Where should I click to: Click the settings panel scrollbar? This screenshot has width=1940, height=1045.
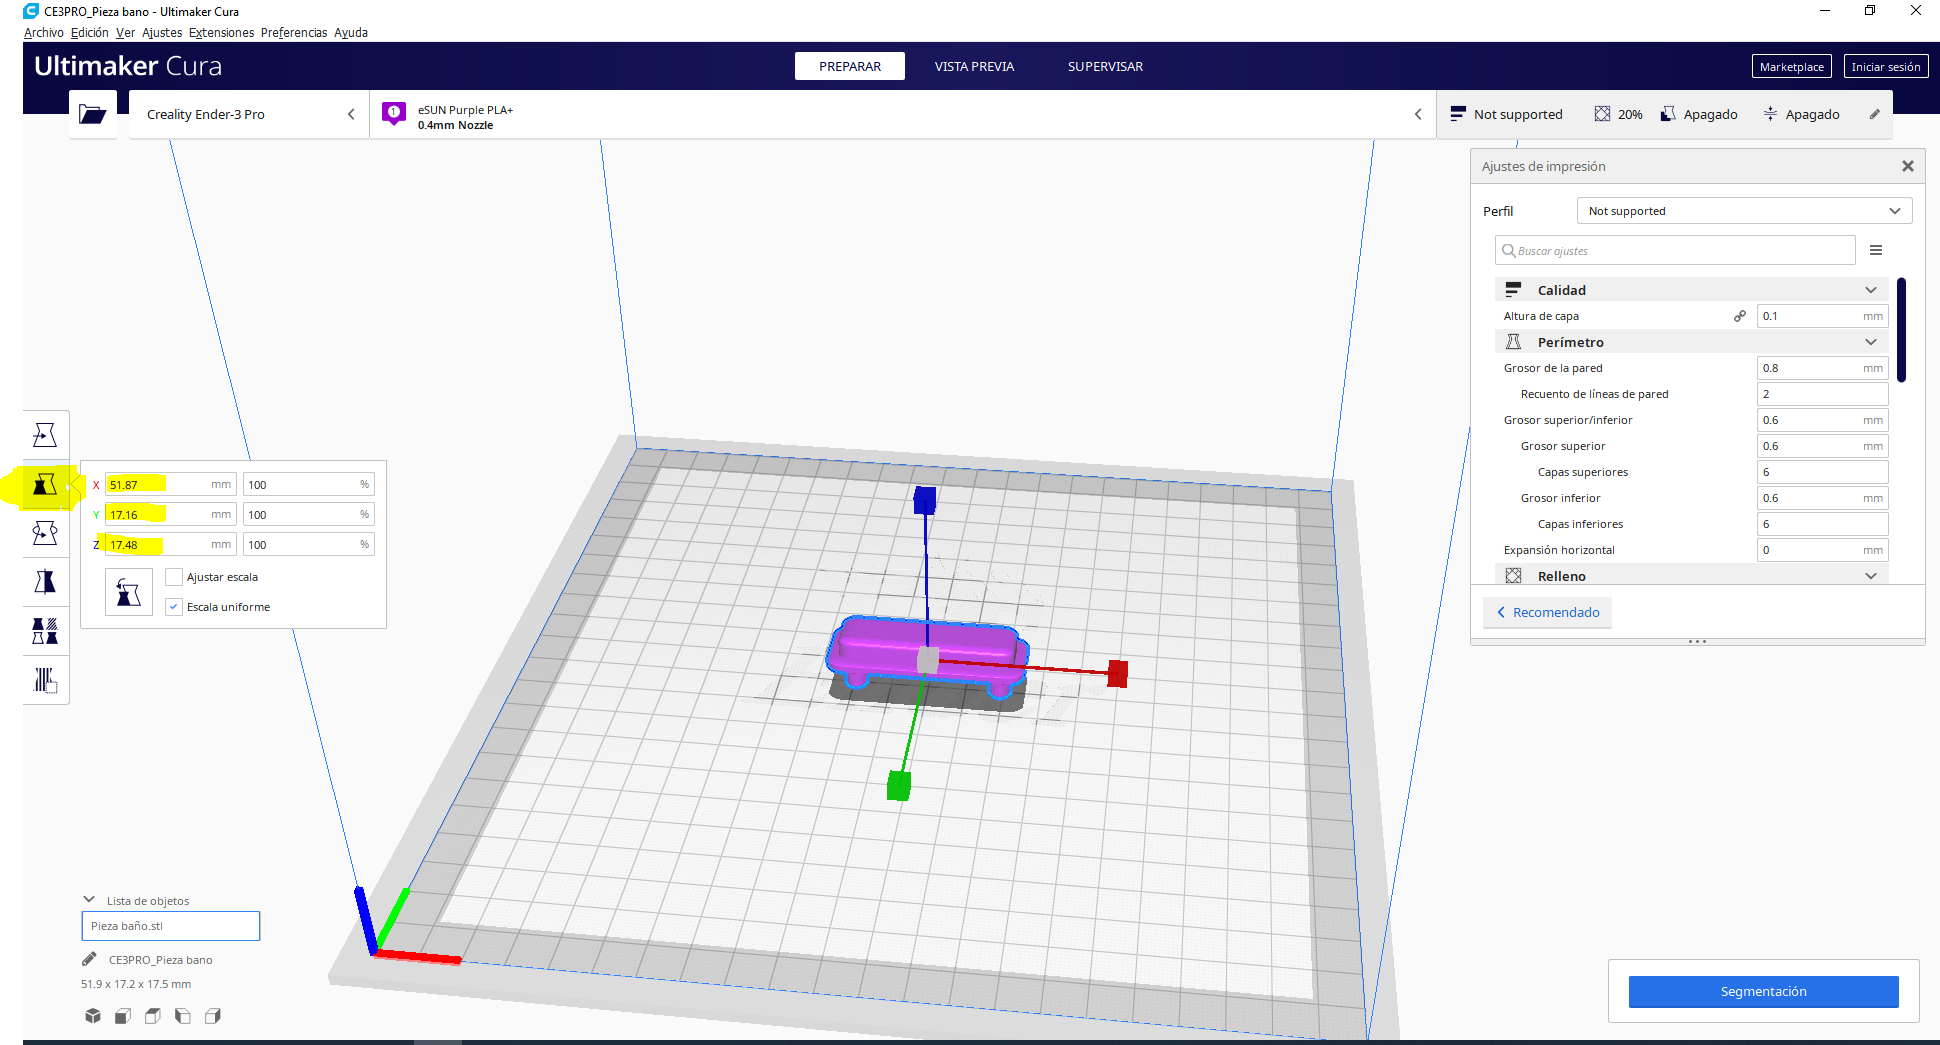point(1901,330)
